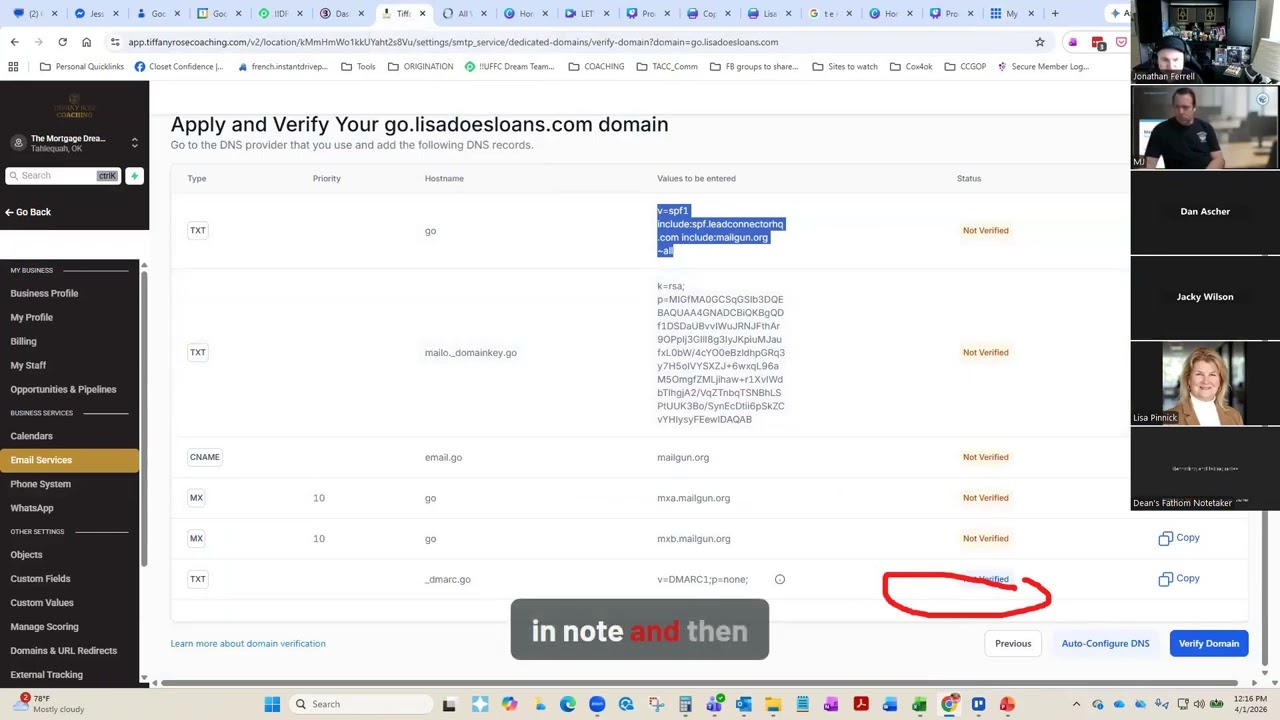Open Business Profile in sidebar
Screen dimensions: 1280x720
point(44,293)
